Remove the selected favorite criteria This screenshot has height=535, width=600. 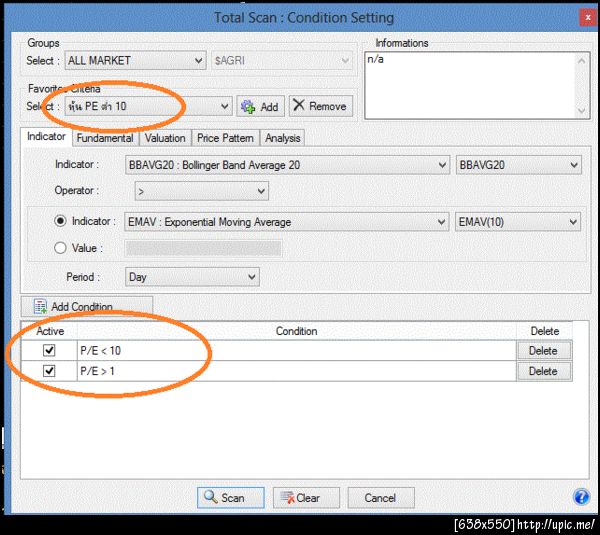point(321,106)
